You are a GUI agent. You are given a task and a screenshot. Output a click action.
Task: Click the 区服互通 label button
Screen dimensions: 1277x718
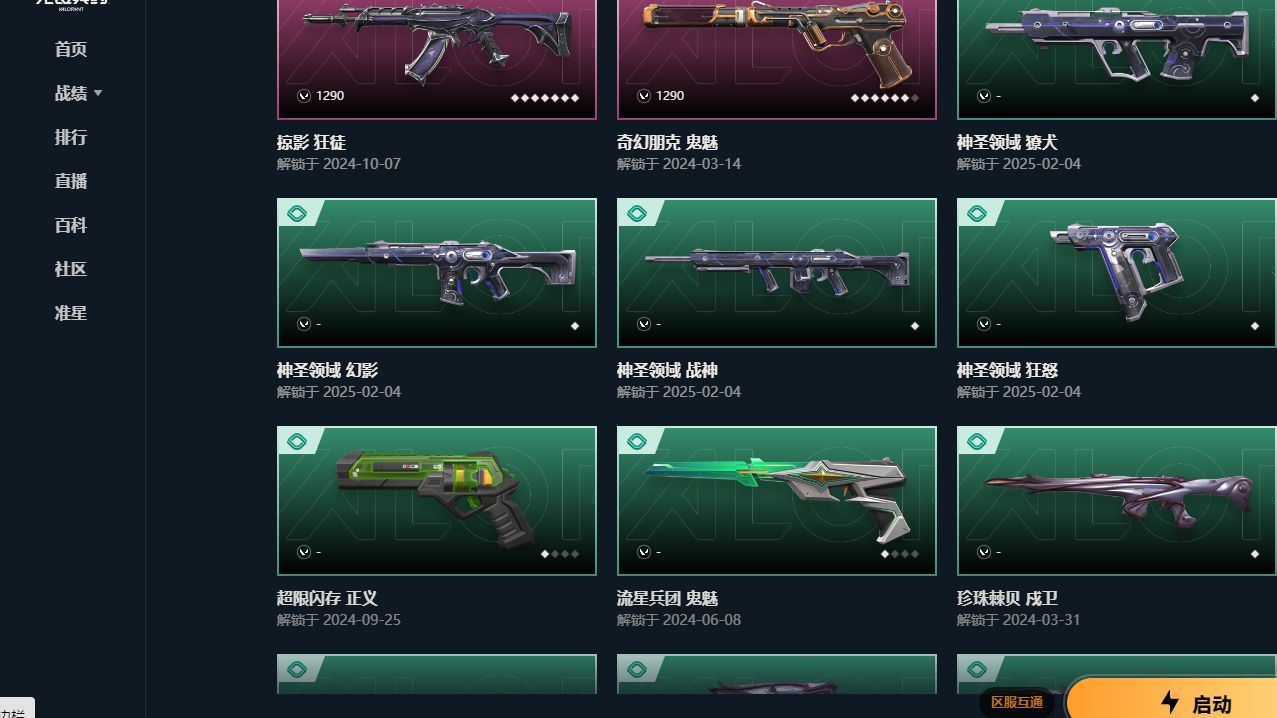coord(1017,702)
